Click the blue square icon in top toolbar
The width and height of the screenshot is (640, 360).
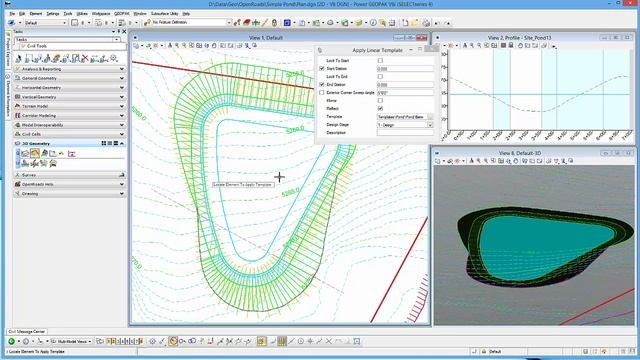coord(287,23)
